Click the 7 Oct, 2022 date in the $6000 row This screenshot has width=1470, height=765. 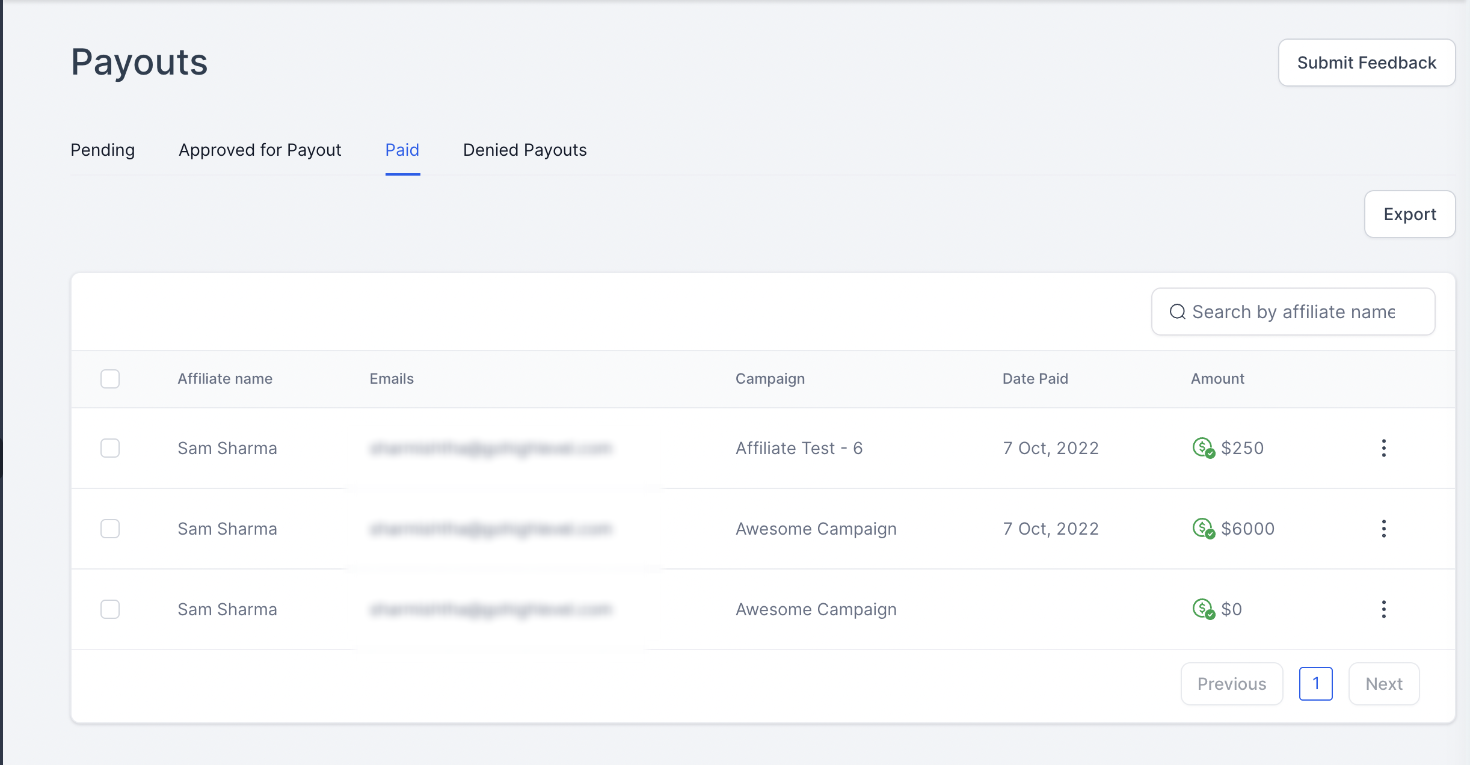1051,528
